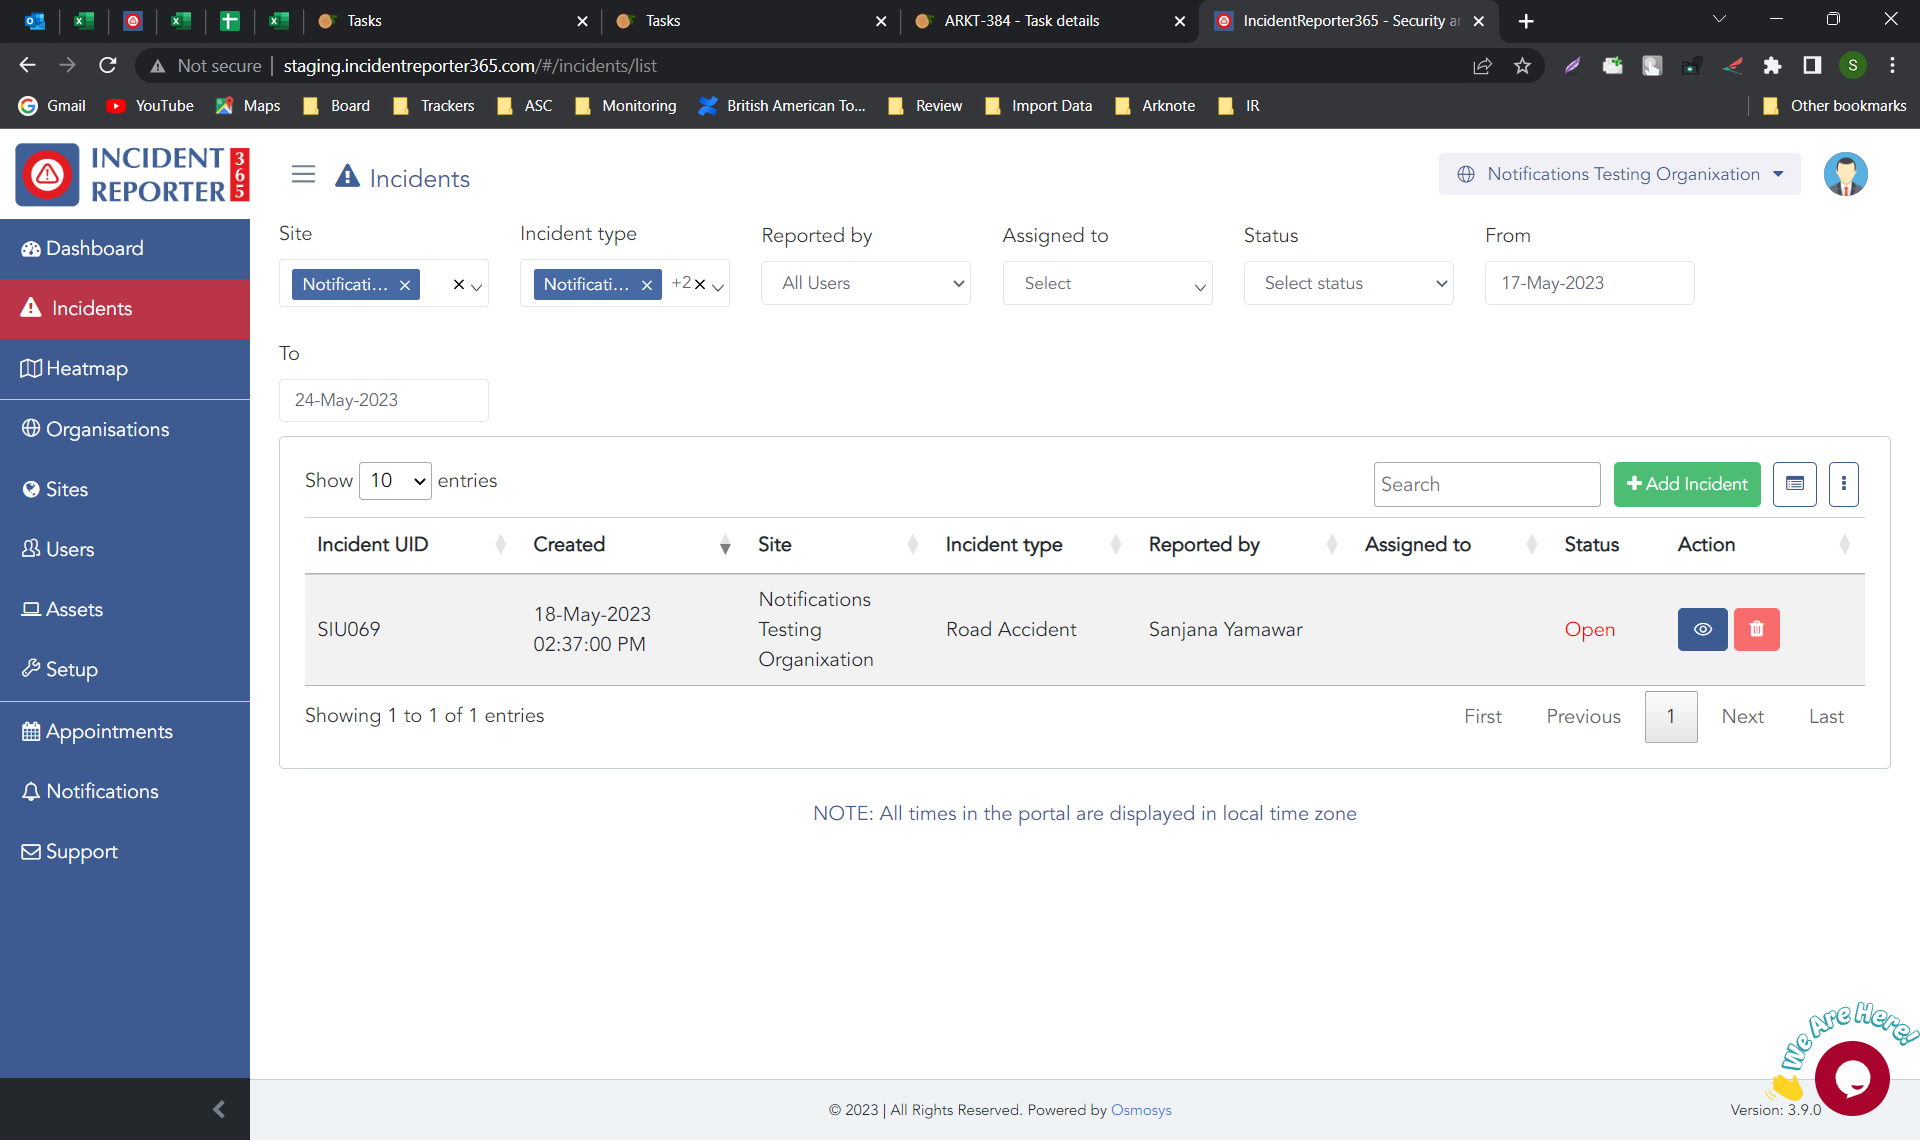Open the hamburger menu icon
This screenshot has height=1140, width=1920.
coord(303,175)
